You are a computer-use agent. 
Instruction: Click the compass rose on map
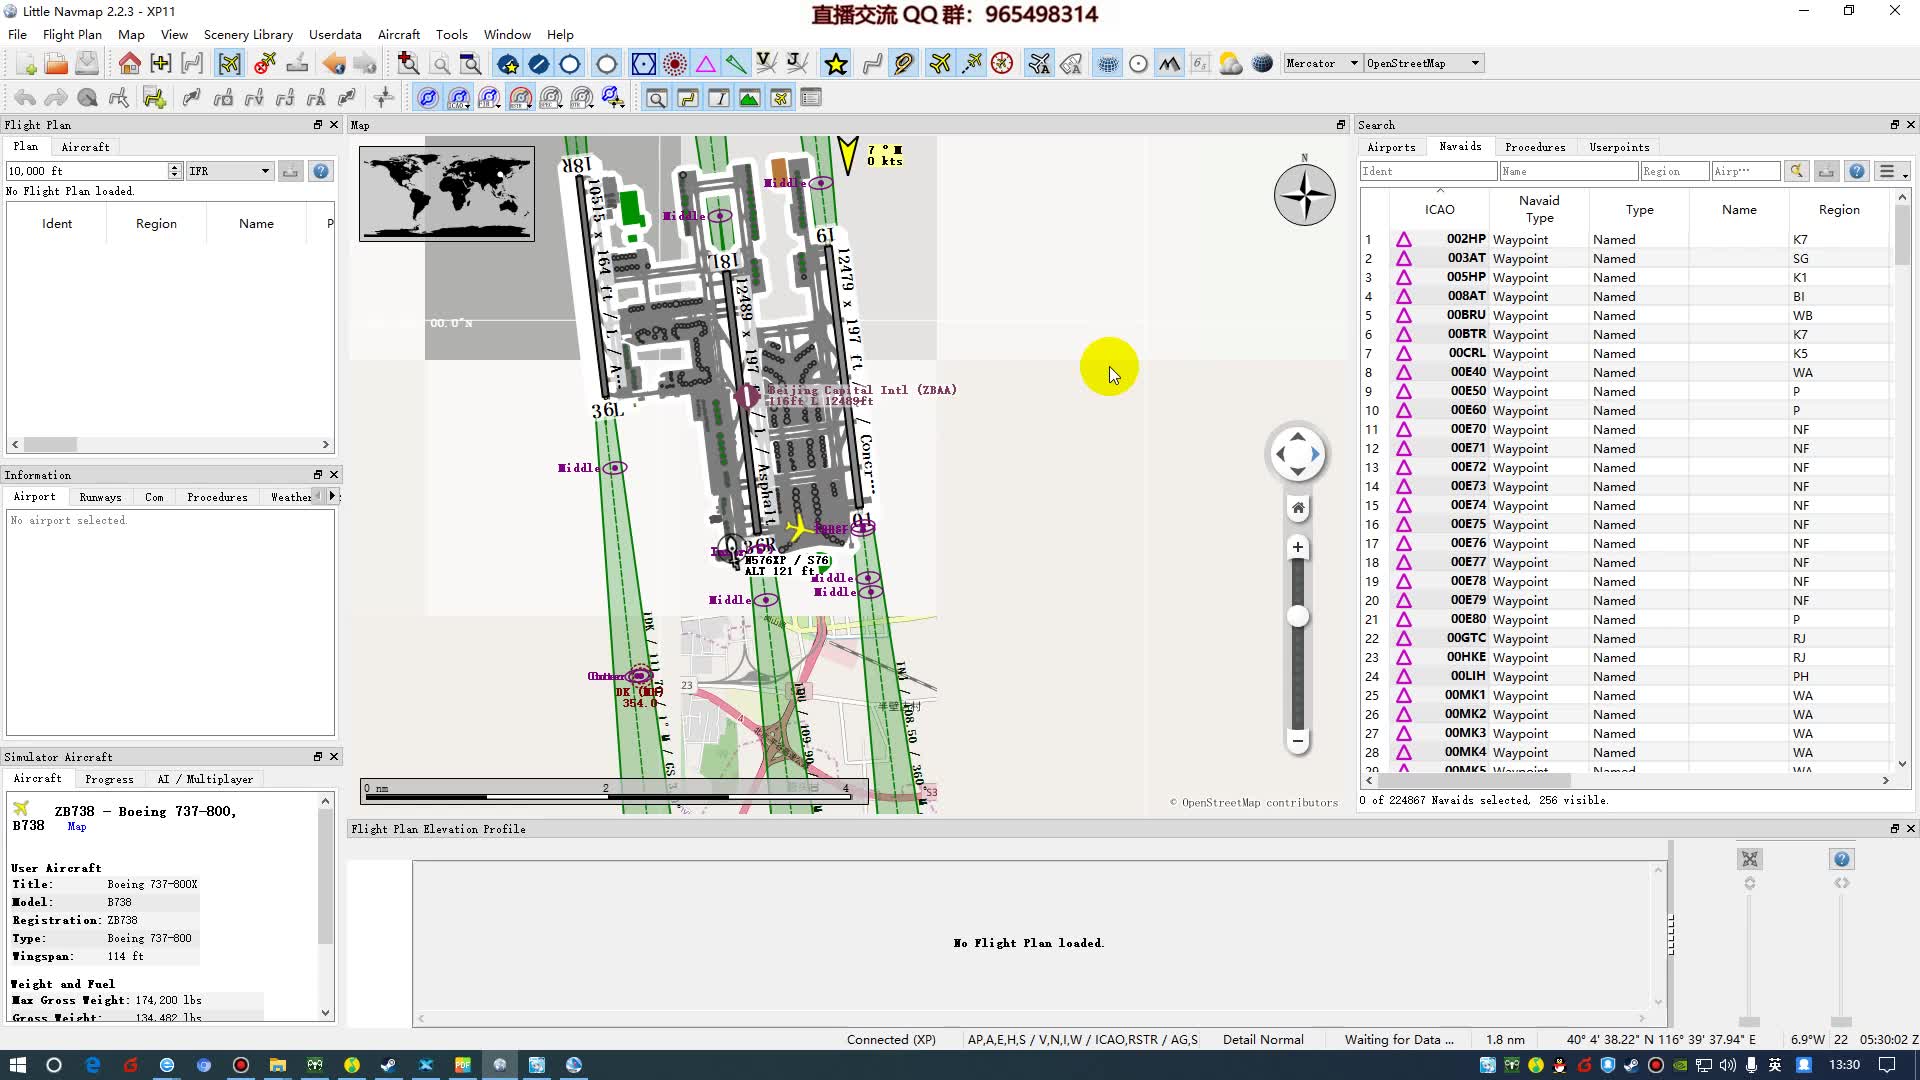(x=1304, y=195)
